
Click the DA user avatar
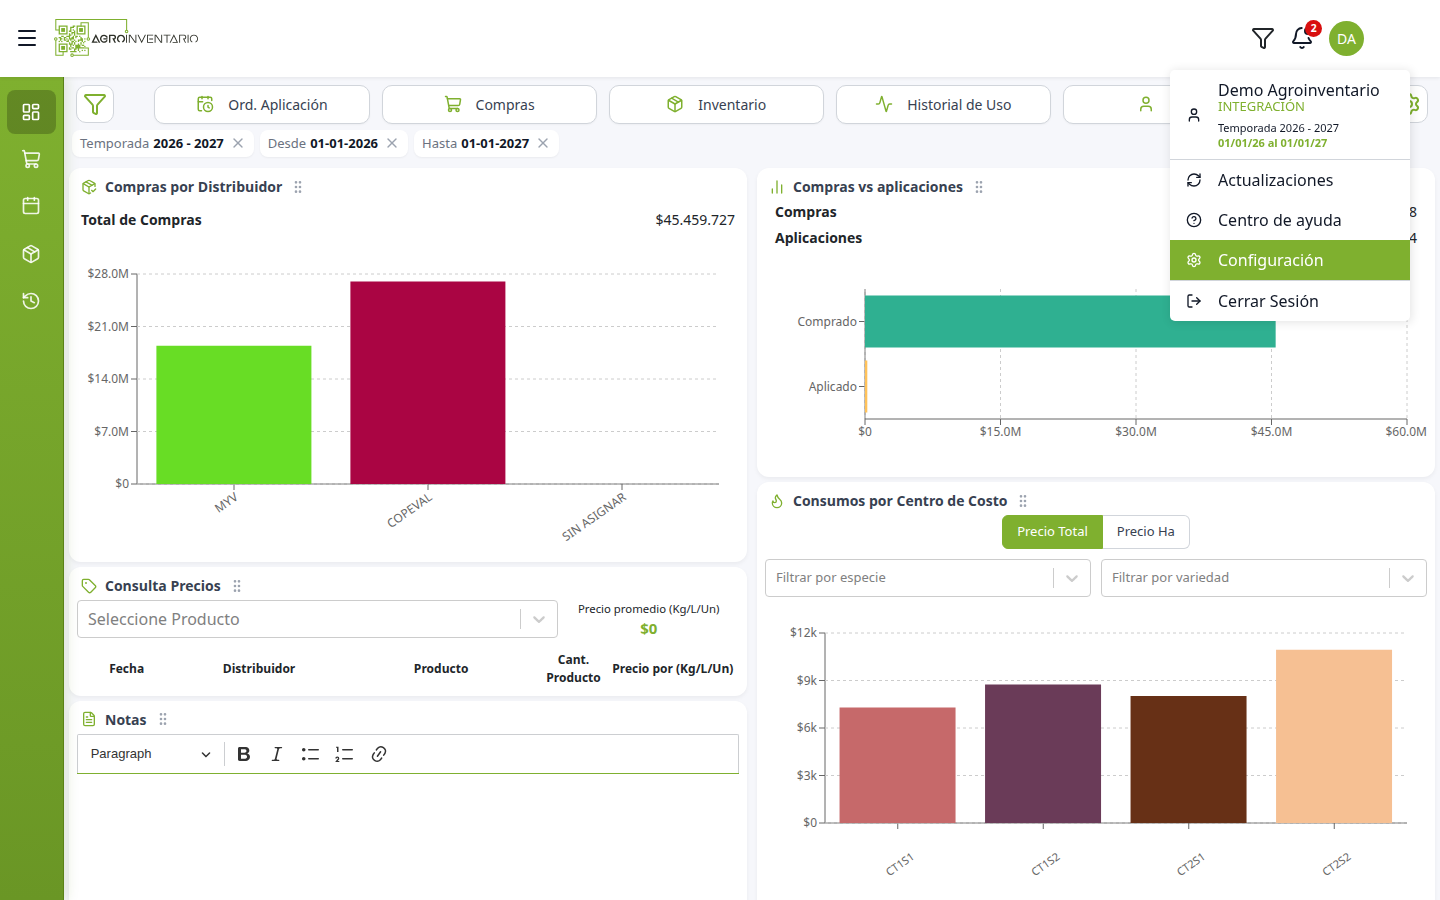point(1346,39)
